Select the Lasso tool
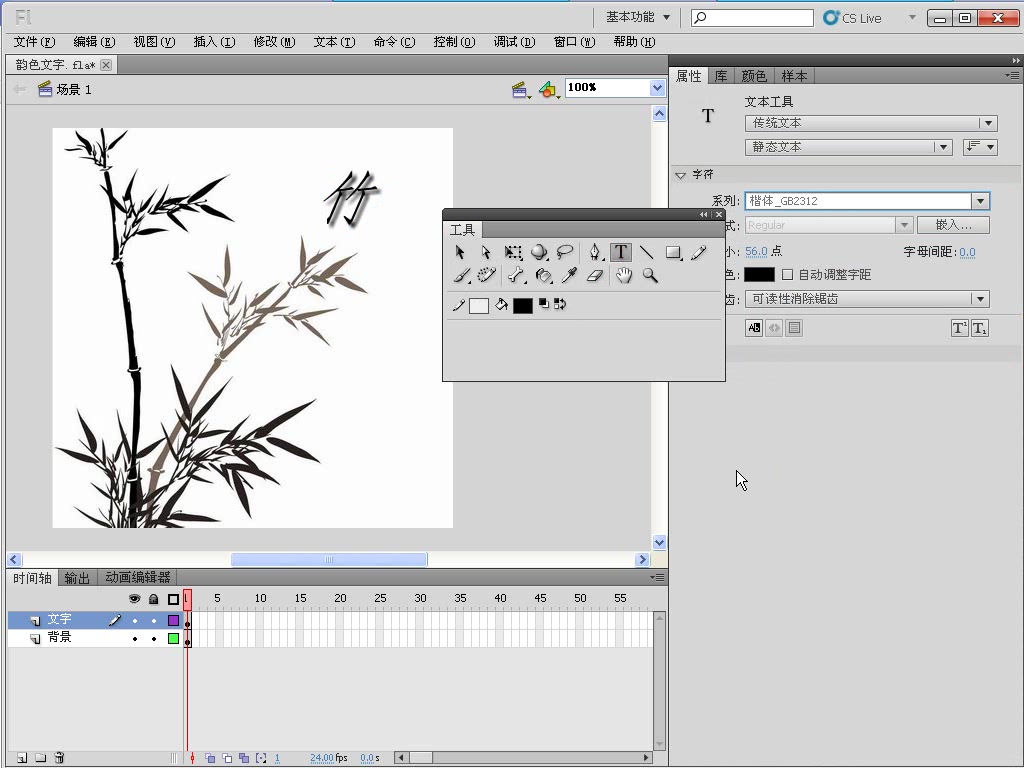This screenshot has height=768, width=1024. (x=565, y=250)
